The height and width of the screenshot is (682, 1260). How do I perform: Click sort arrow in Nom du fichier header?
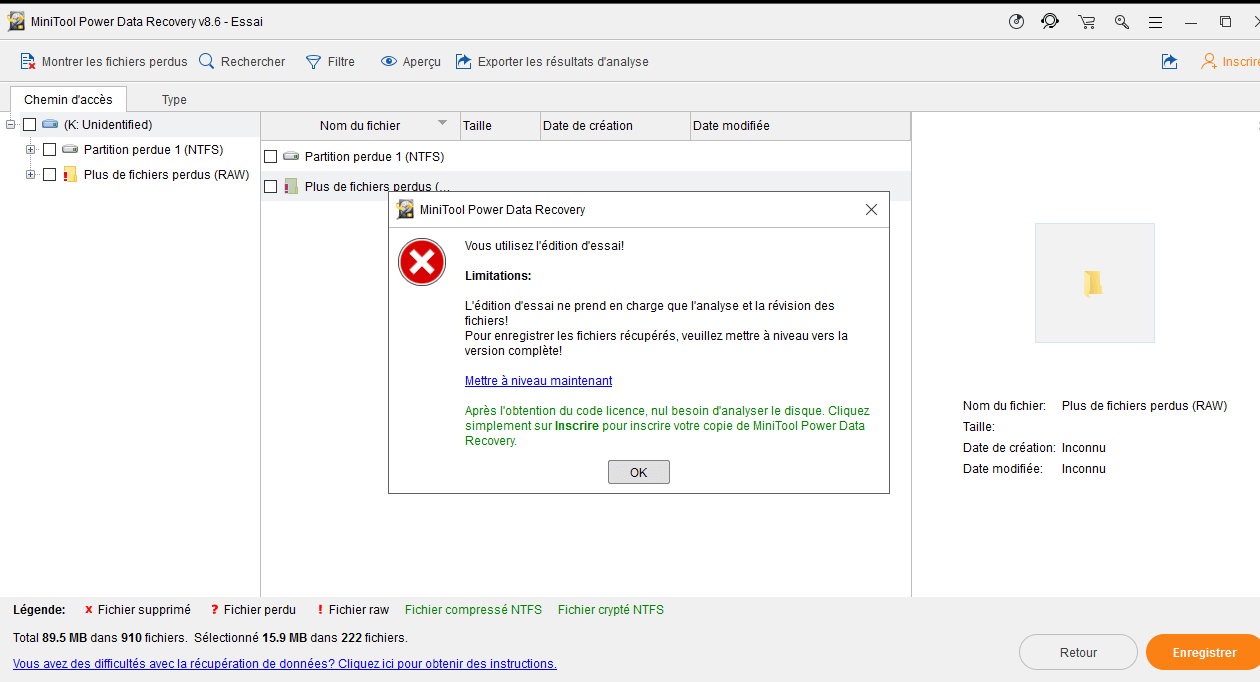(442, 123)
